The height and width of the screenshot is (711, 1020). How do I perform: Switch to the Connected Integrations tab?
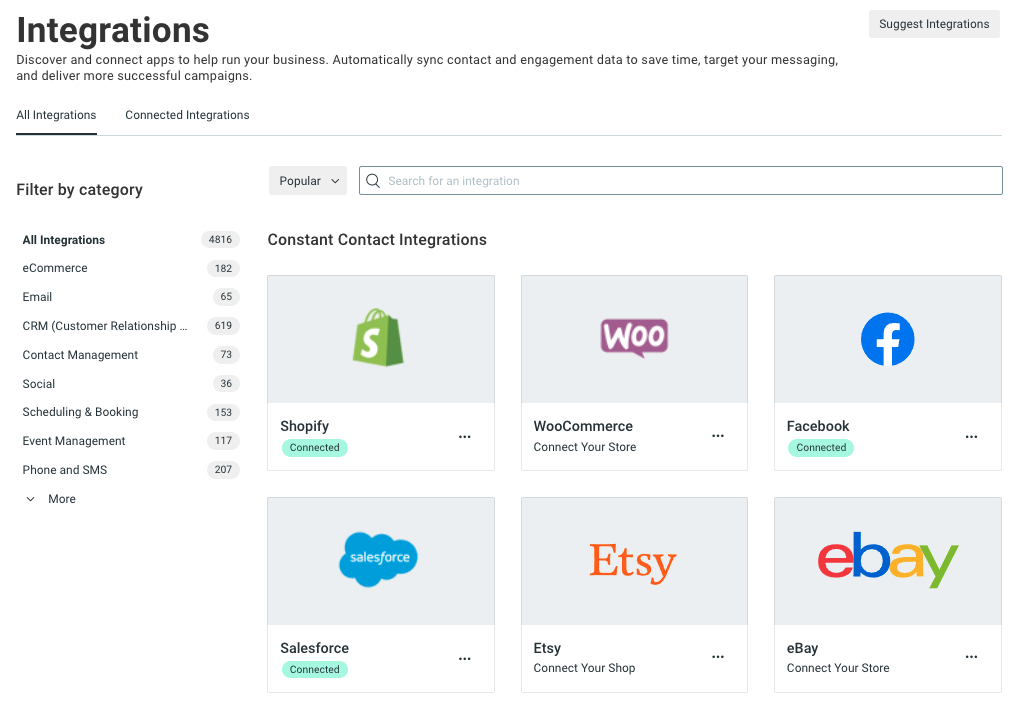[x=187, y=114]
